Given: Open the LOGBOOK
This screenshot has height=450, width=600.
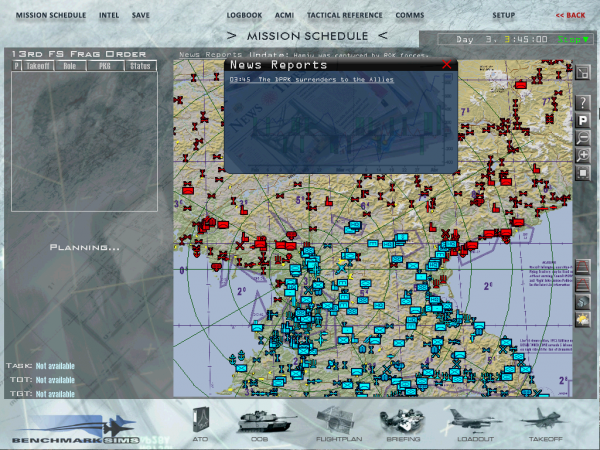Looking at the screenshot, I should (244, 15).
